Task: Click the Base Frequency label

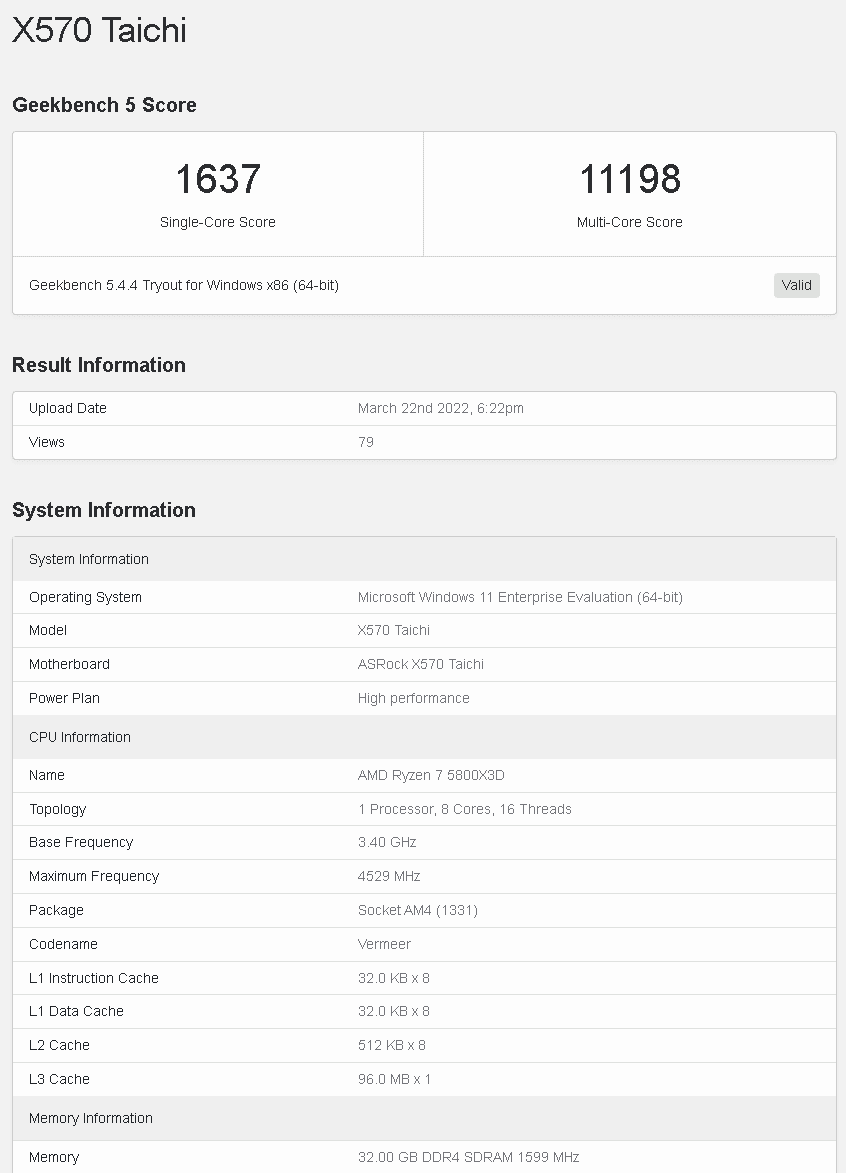Action: (81, 842)
